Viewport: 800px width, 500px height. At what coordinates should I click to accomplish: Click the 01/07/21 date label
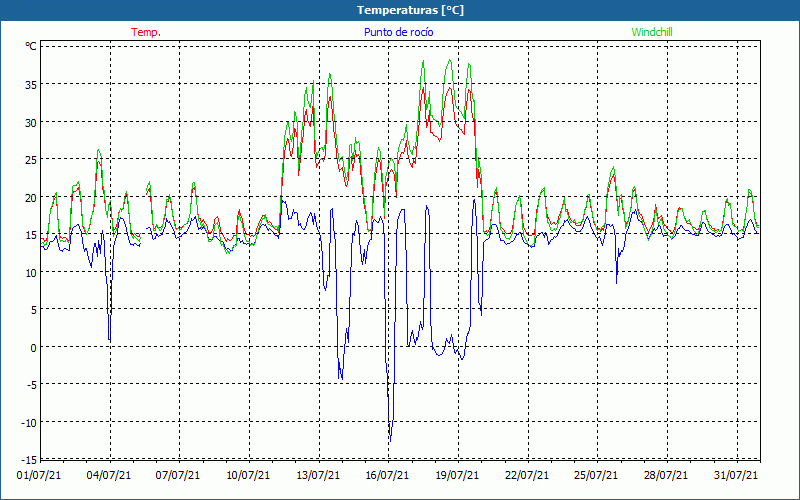pyautogui.click(x=39, y=476)
